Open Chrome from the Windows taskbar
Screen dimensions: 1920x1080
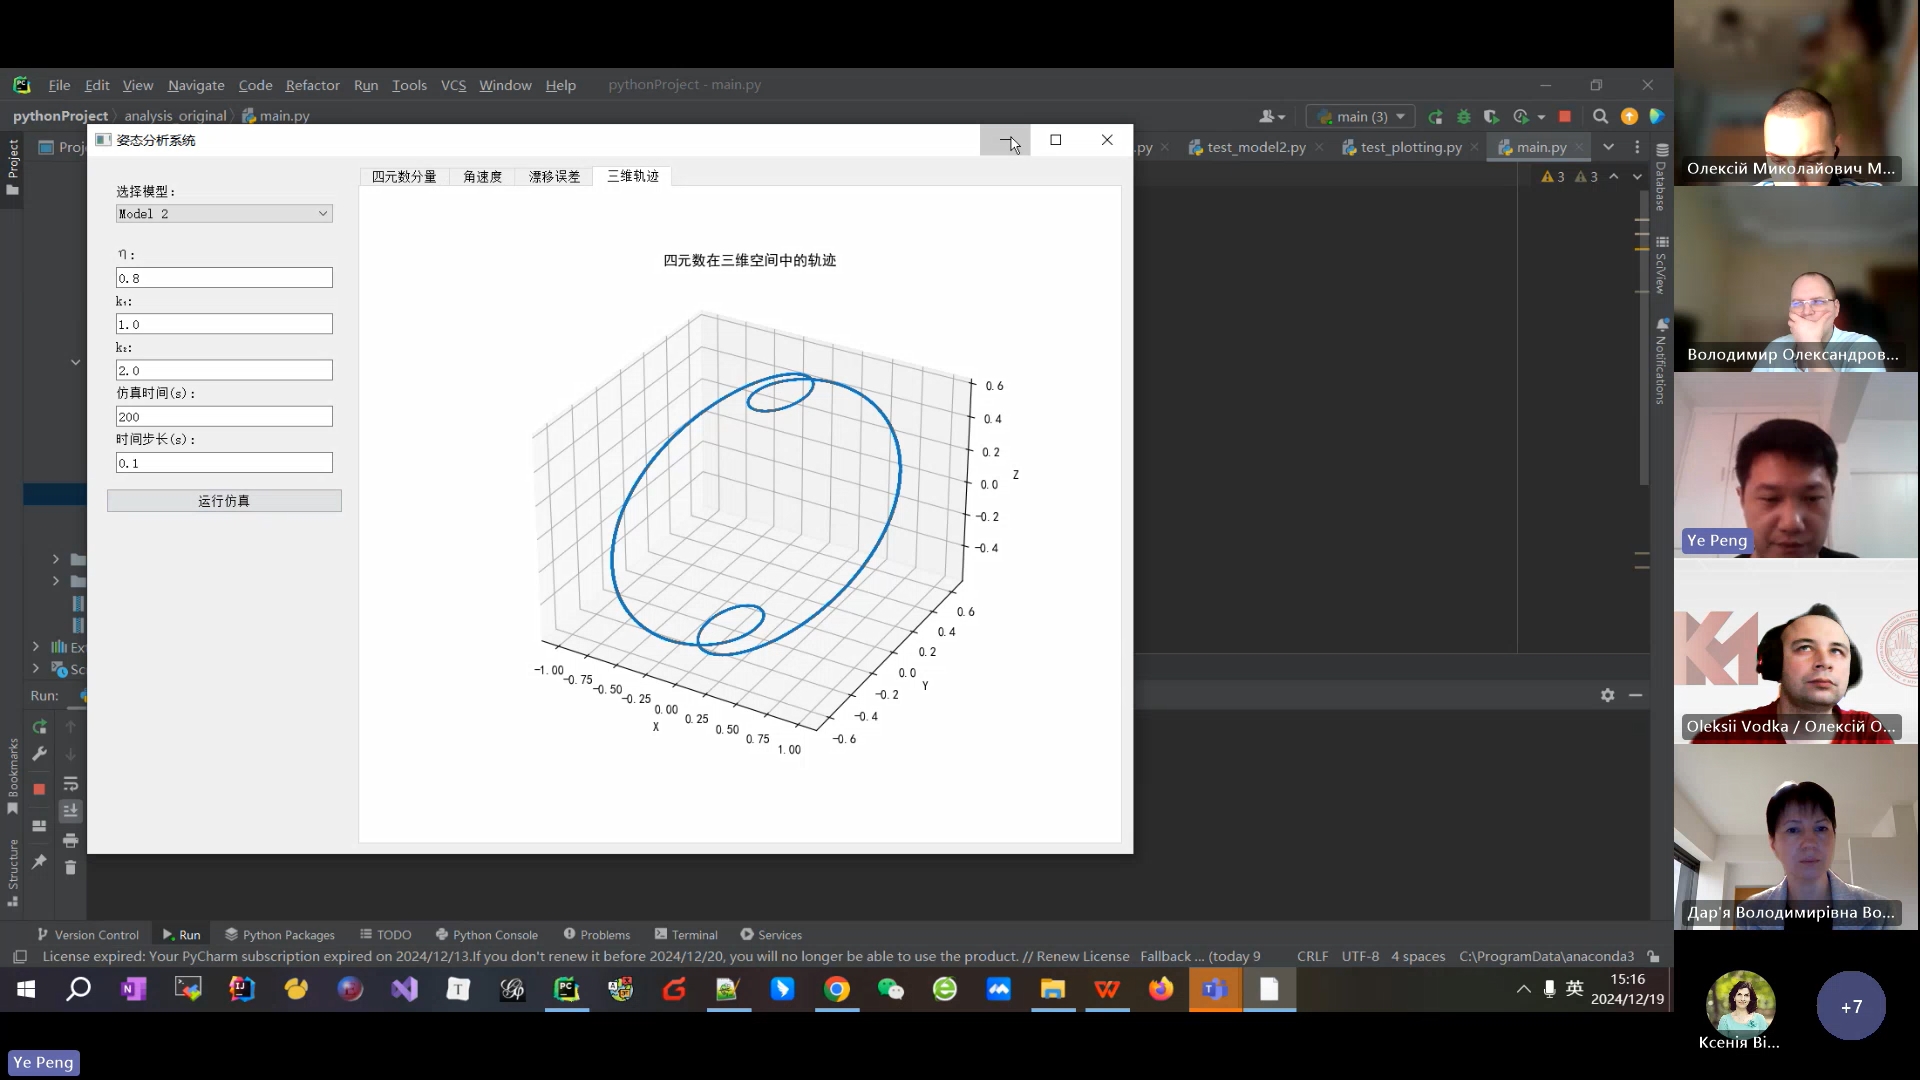837,990
